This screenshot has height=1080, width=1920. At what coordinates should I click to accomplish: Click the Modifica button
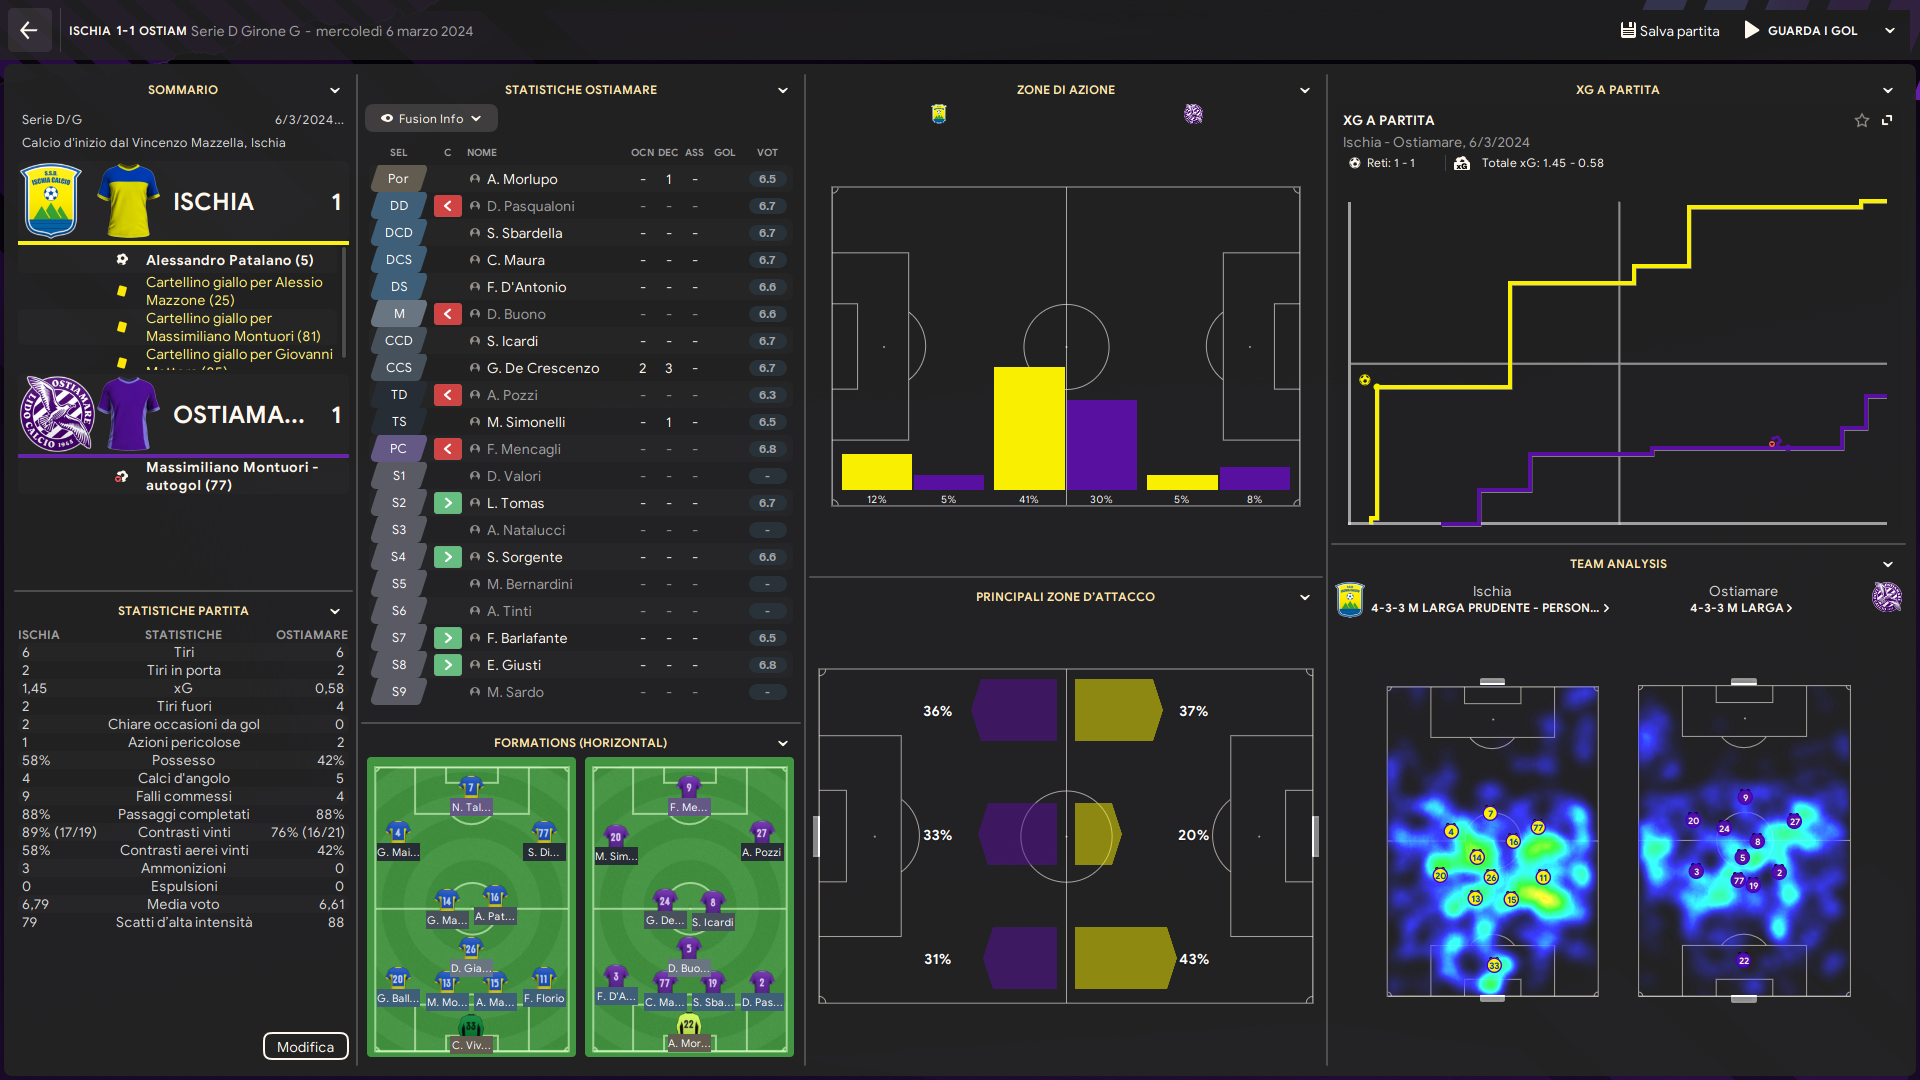click(x=305, y=1046)
